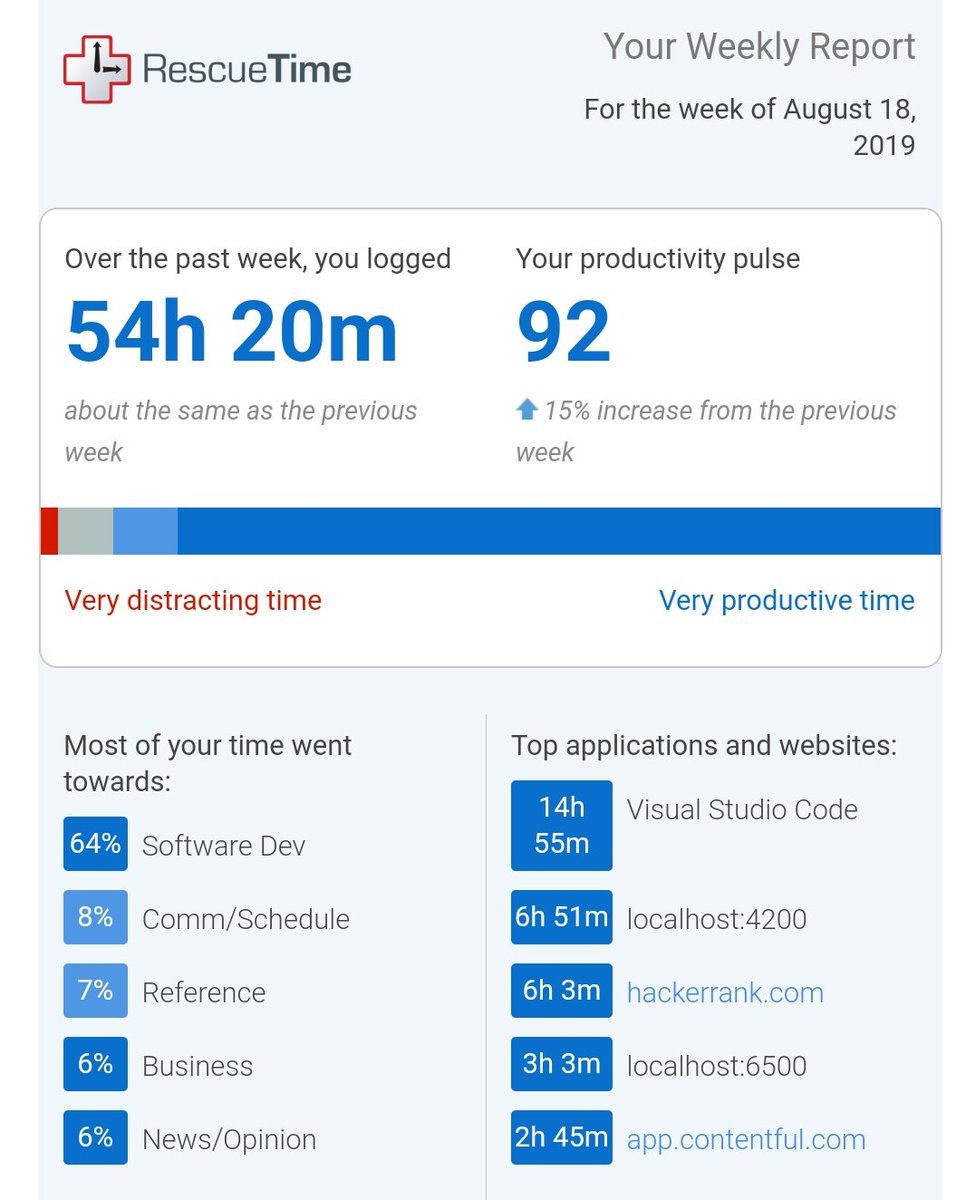966x1200 pixels.
Task: Click 'about the same as the previous week' note
Action: (x=241, y=431)
